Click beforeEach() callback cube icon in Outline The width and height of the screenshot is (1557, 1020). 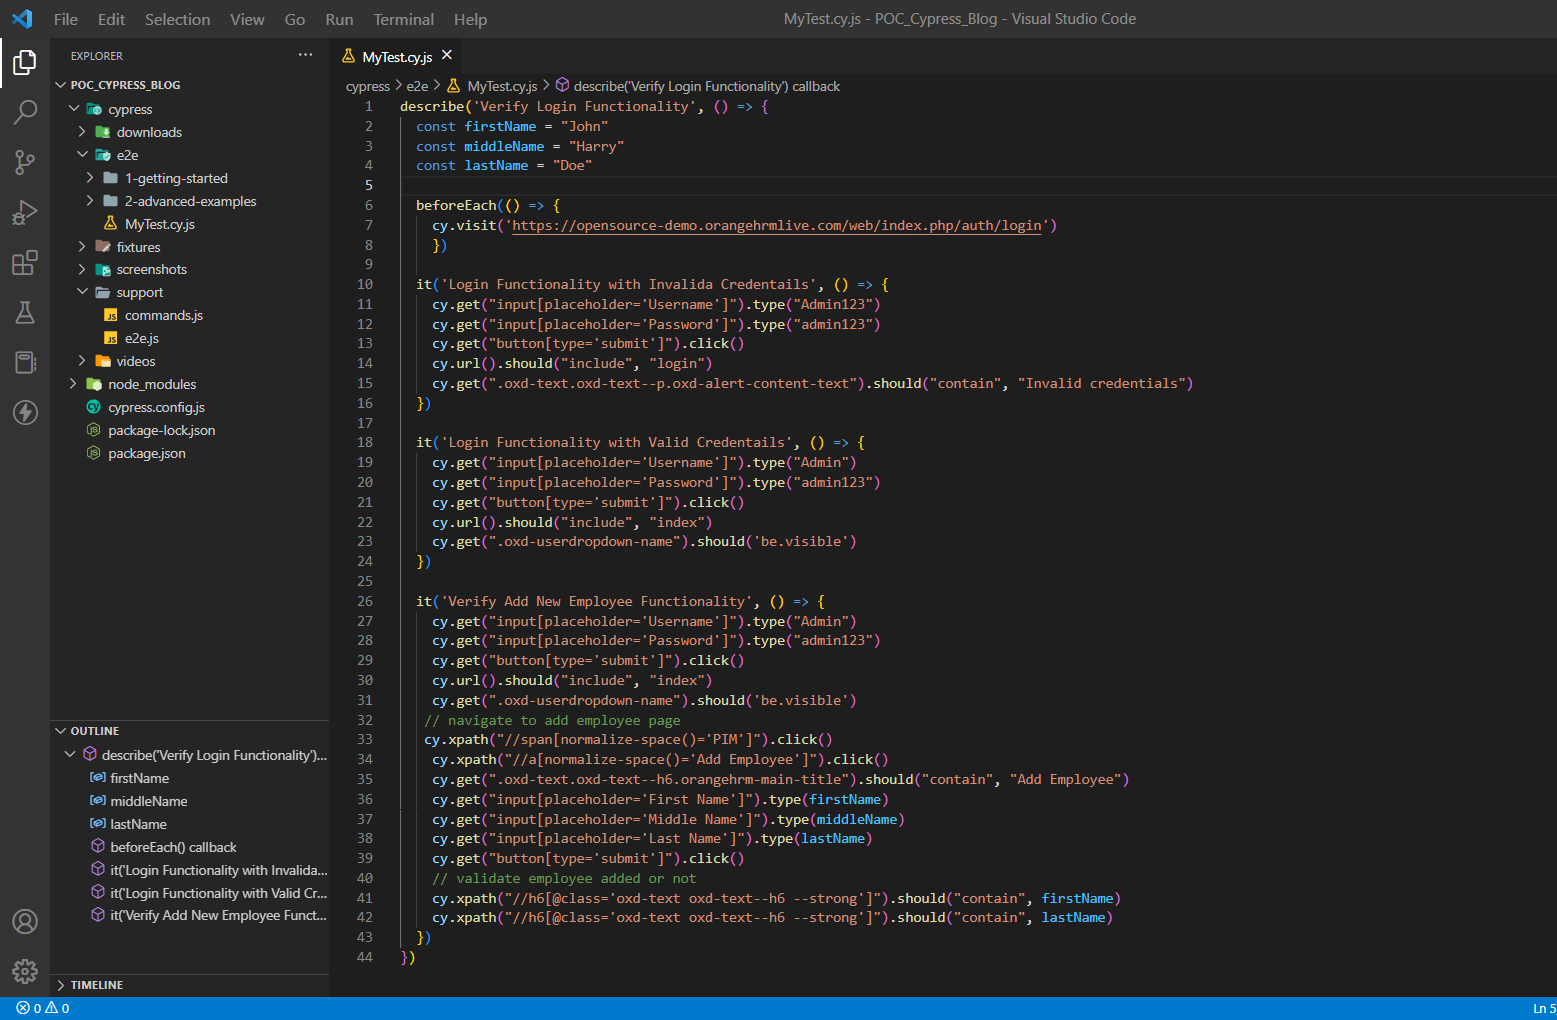98,847
